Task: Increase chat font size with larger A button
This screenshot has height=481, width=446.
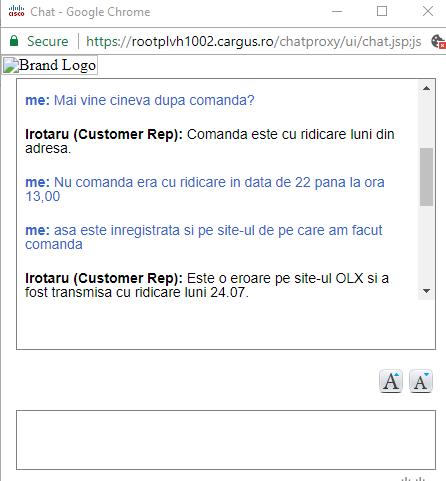Action: tap(391, 381)
